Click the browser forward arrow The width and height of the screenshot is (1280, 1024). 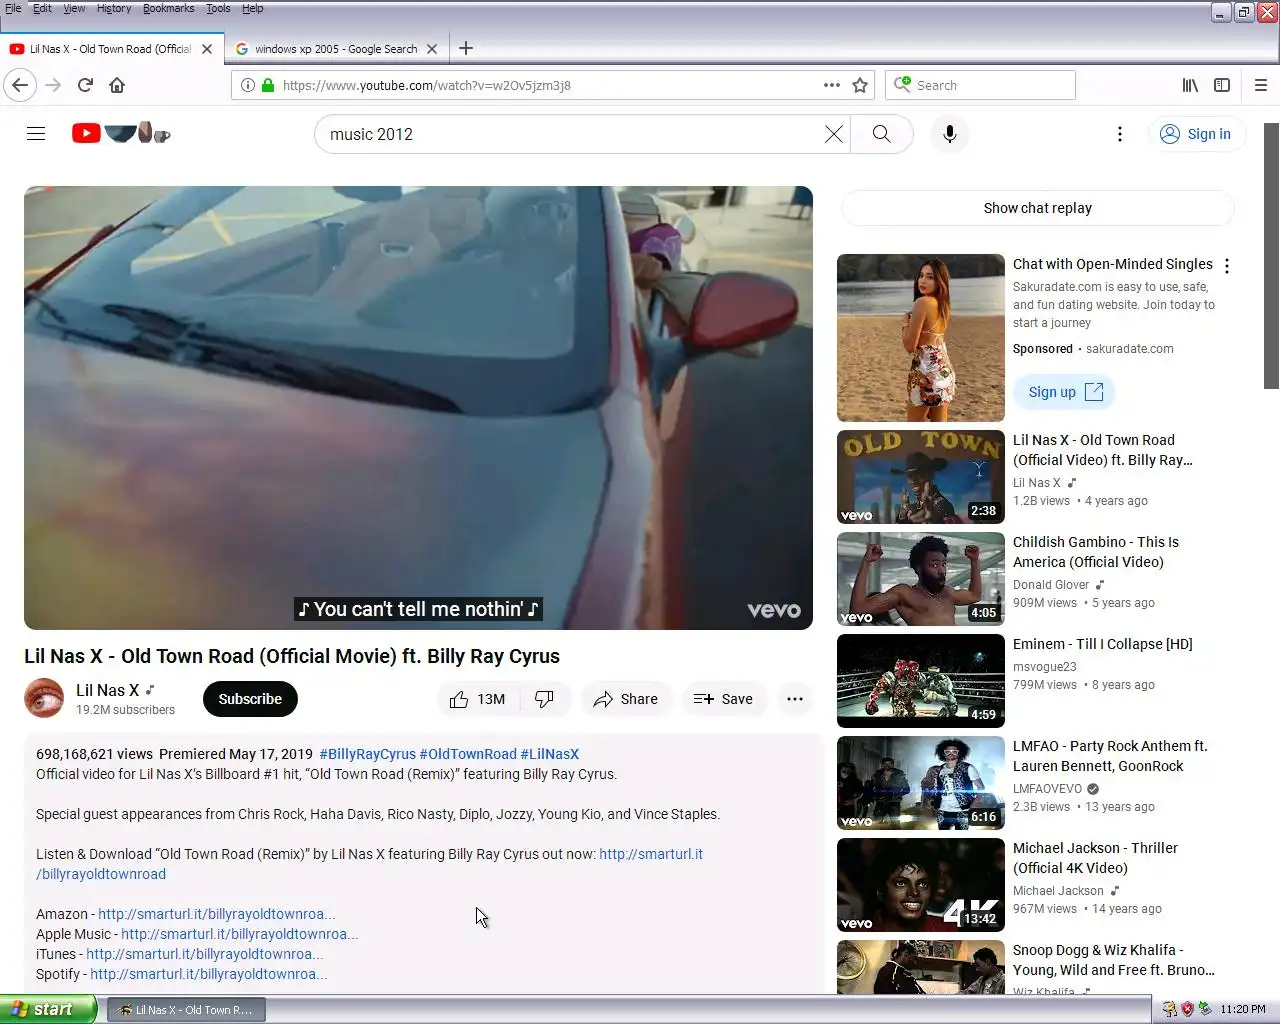click(x=53, y=85)
